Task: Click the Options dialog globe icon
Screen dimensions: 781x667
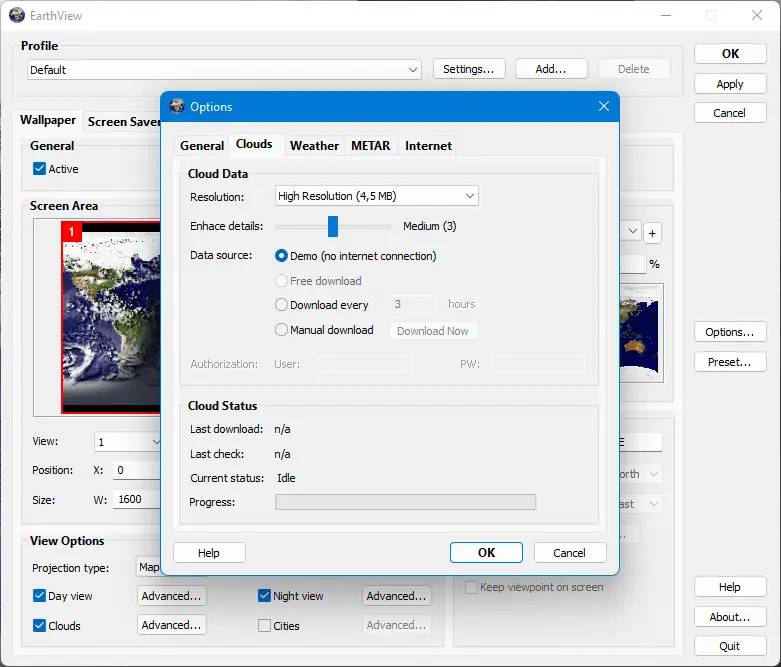Action: point(177,106)
